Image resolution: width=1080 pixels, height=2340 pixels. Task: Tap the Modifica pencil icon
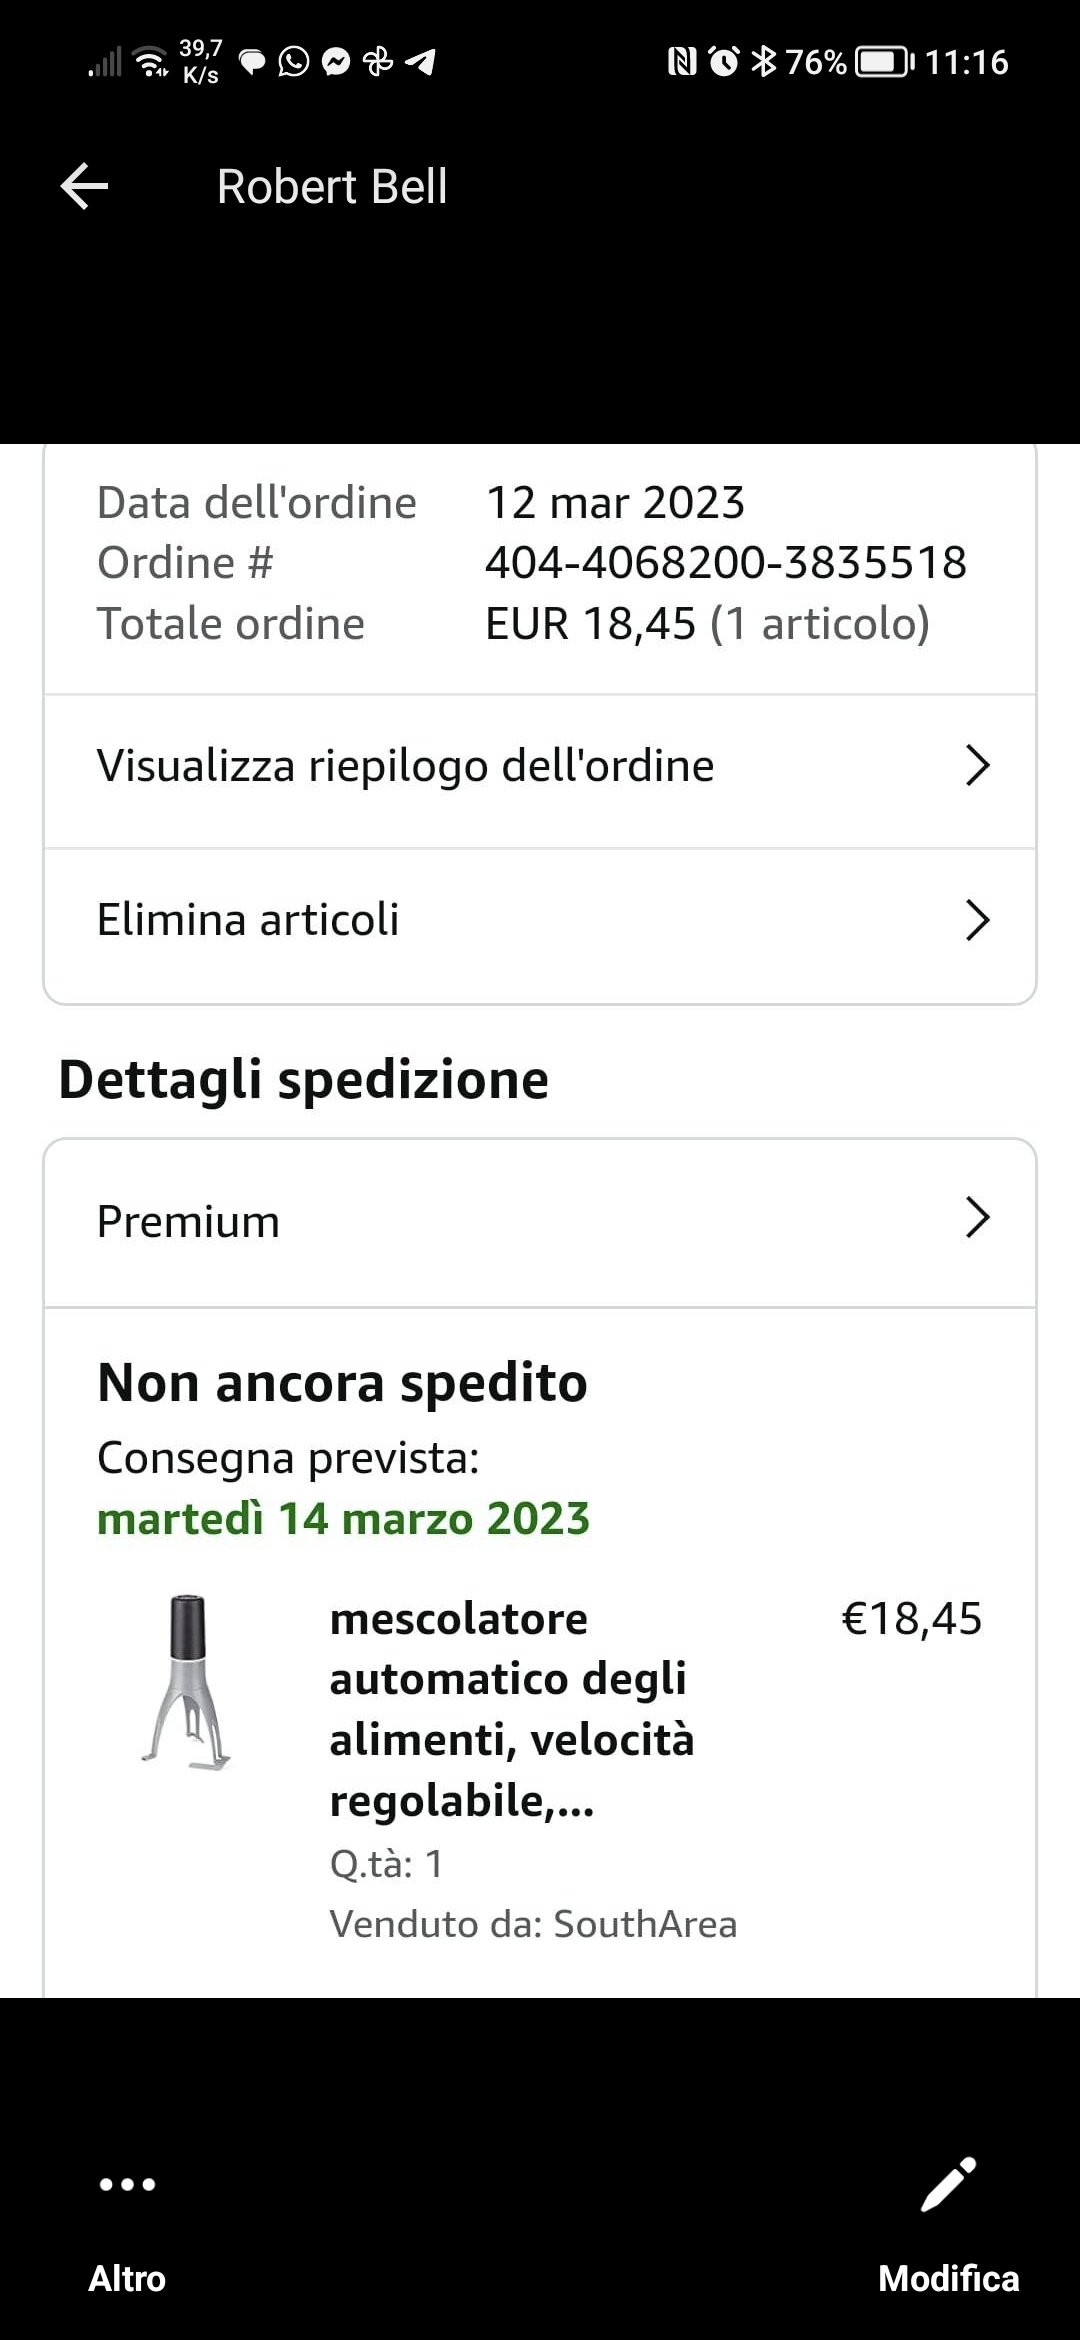pyautogui.click(x=948, y=2185)
